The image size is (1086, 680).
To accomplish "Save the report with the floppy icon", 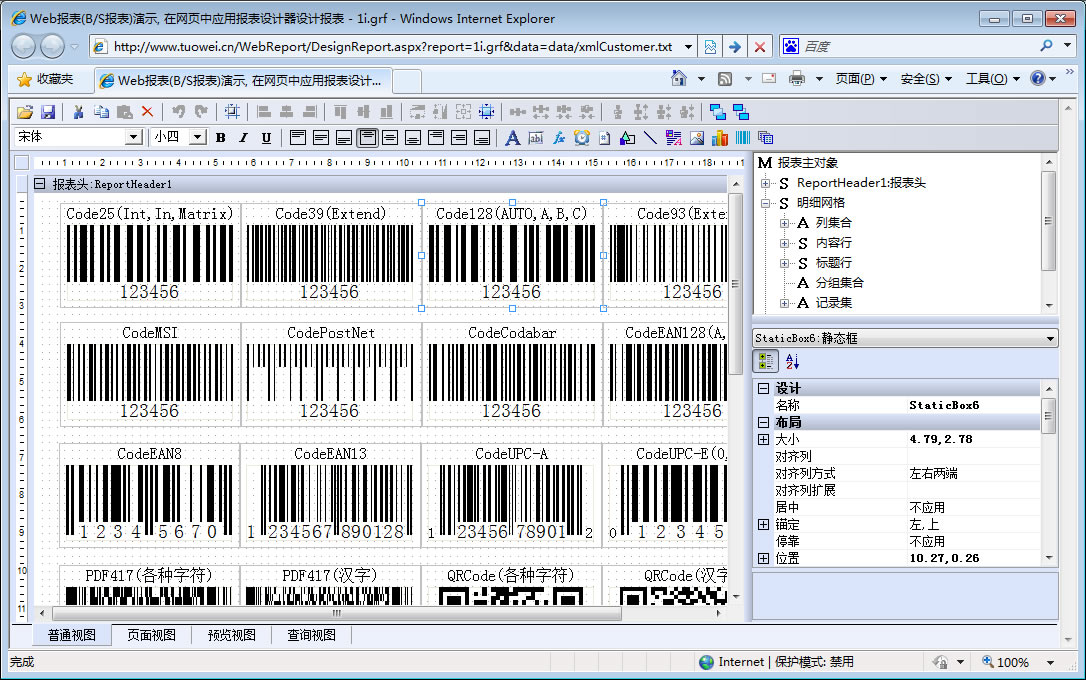I will (47, 112).
